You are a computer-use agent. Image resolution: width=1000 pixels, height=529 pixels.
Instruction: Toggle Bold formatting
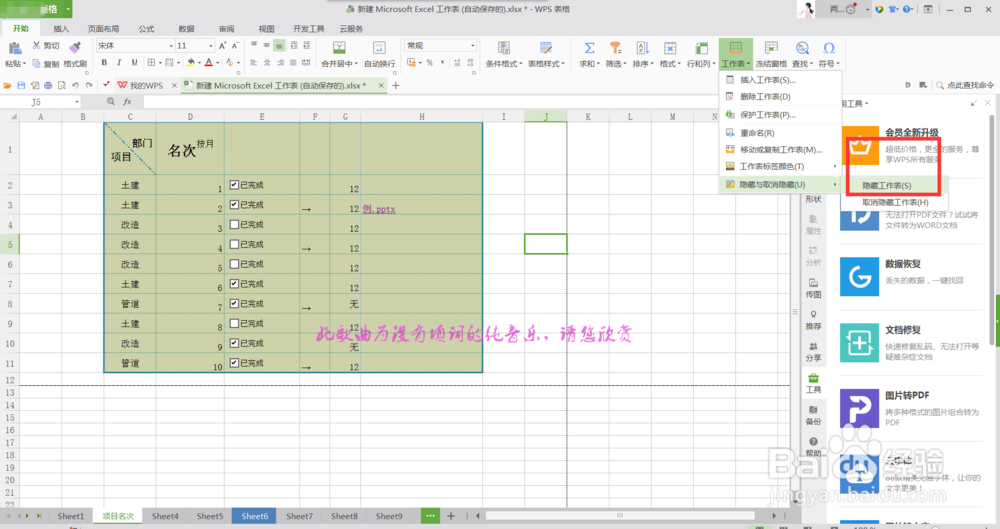pyautogui.click(x=104, y=63)
